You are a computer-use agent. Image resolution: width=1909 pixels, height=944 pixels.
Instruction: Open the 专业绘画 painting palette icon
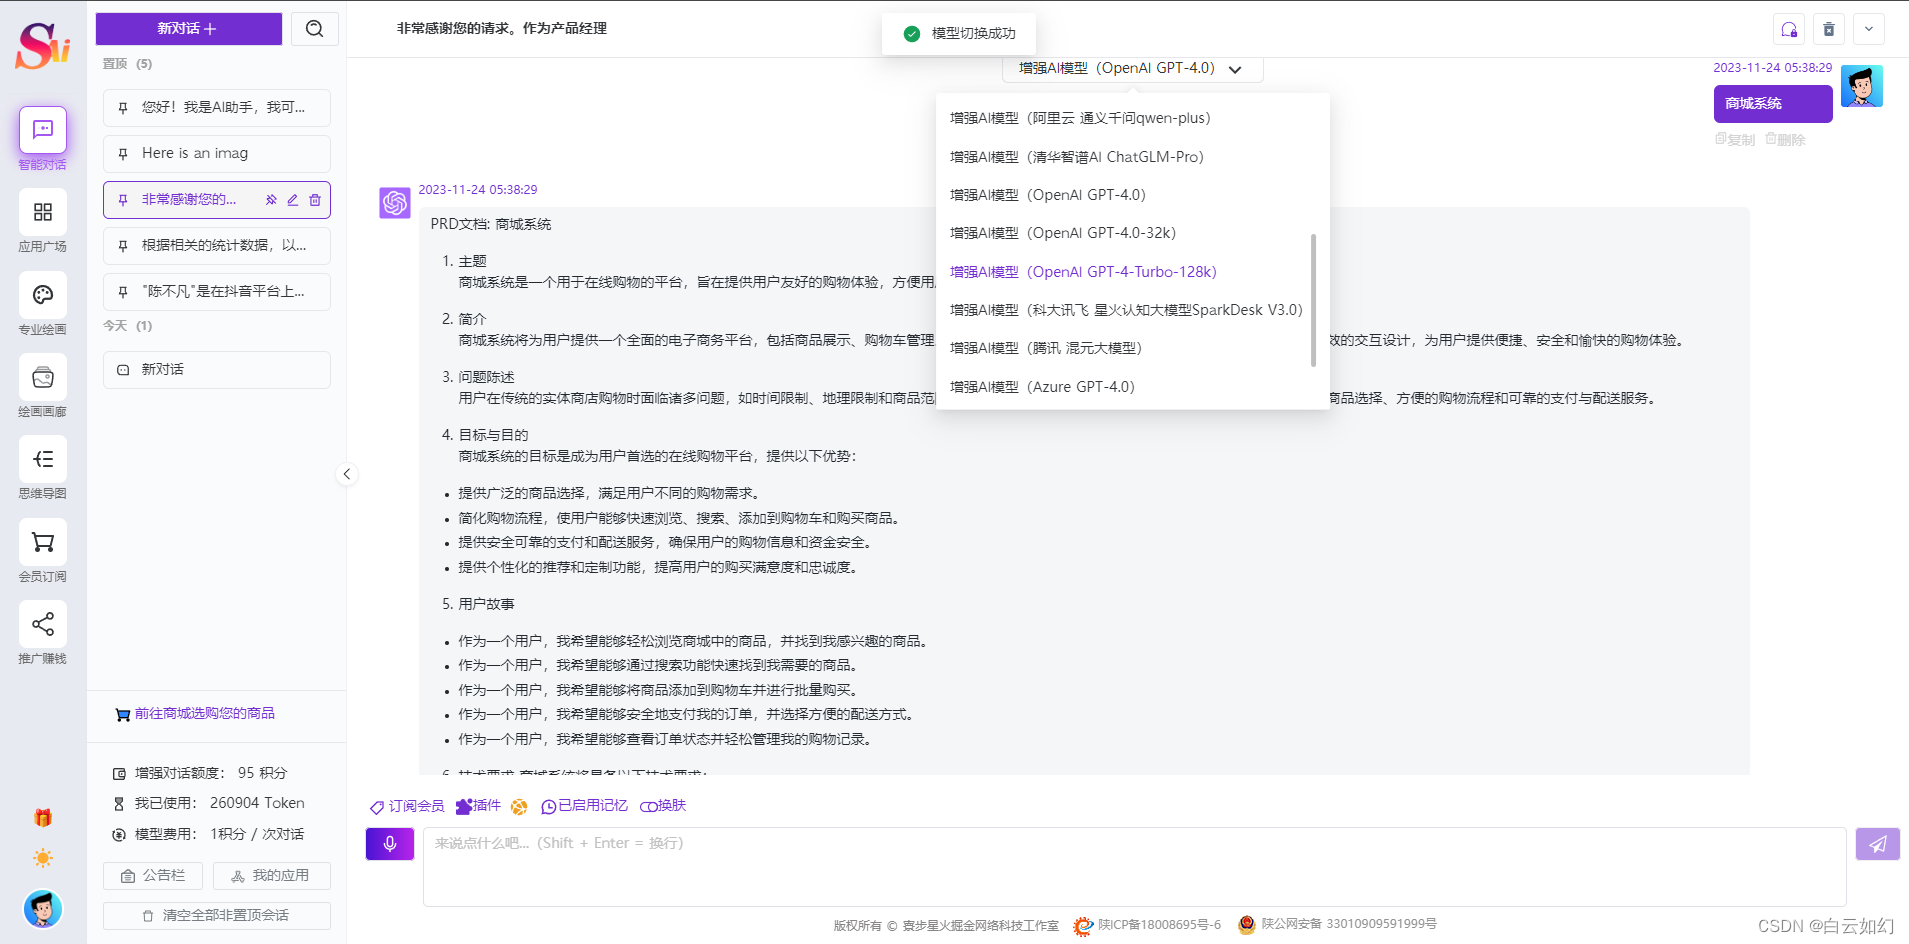[42, 295]
